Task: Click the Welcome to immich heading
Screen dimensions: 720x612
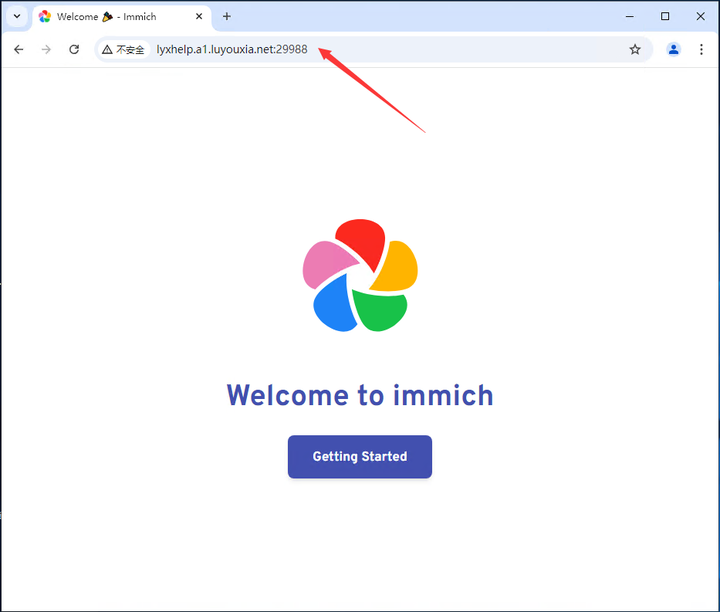Action: (360, 395)
